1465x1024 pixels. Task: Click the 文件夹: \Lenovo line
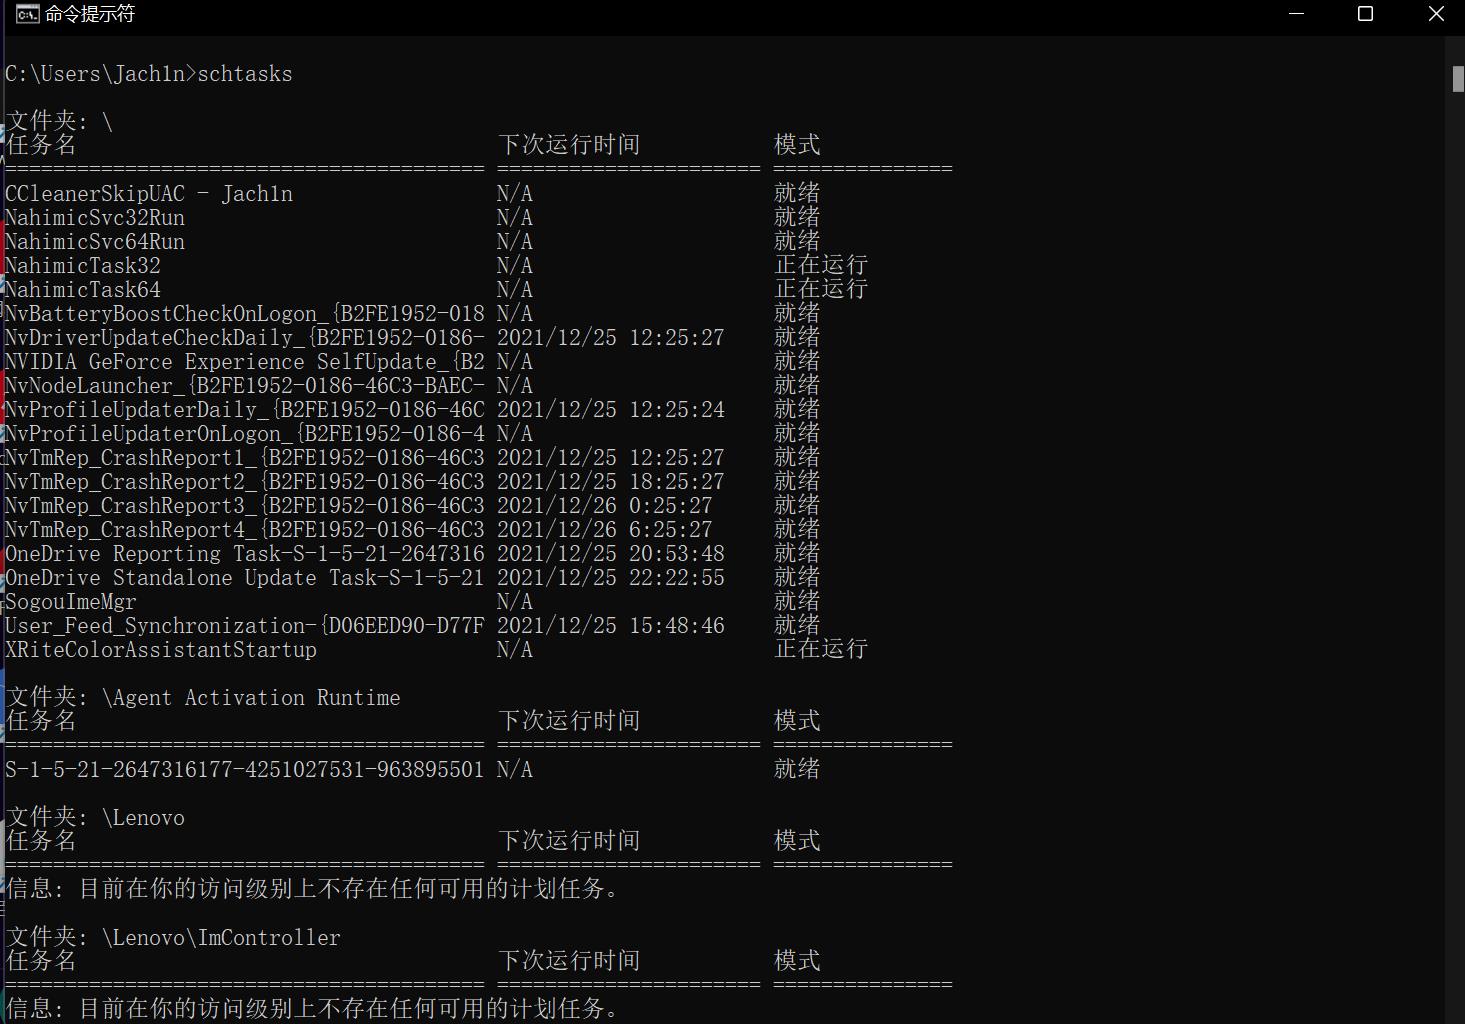coord(95,817)
